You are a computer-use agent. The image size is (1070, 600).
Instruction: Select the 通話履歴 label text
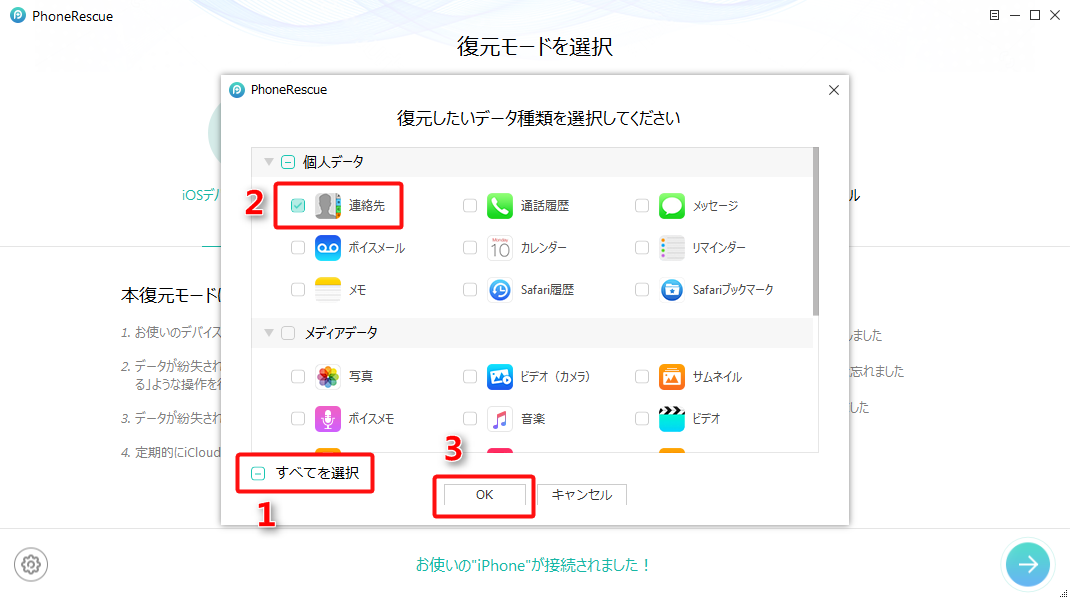click(545, 205)
